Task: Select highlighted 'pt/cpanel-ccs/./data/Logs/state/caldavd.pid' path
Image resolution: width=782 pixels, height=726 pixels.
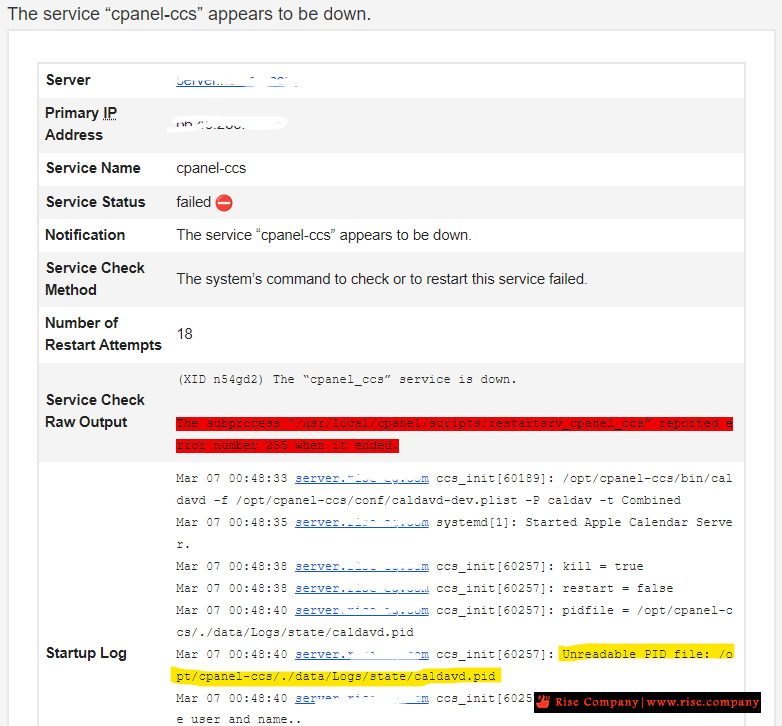Action: 336,676
